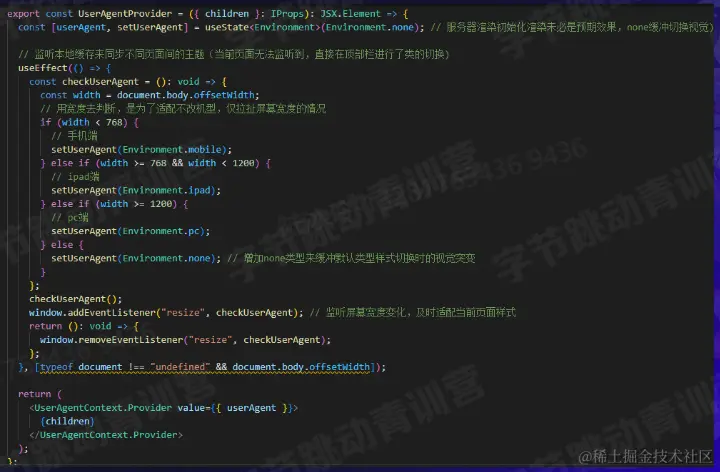Click opening '<UserAgentContext.Provider' tag
The image size is (720, 472).
pos(100,408)
